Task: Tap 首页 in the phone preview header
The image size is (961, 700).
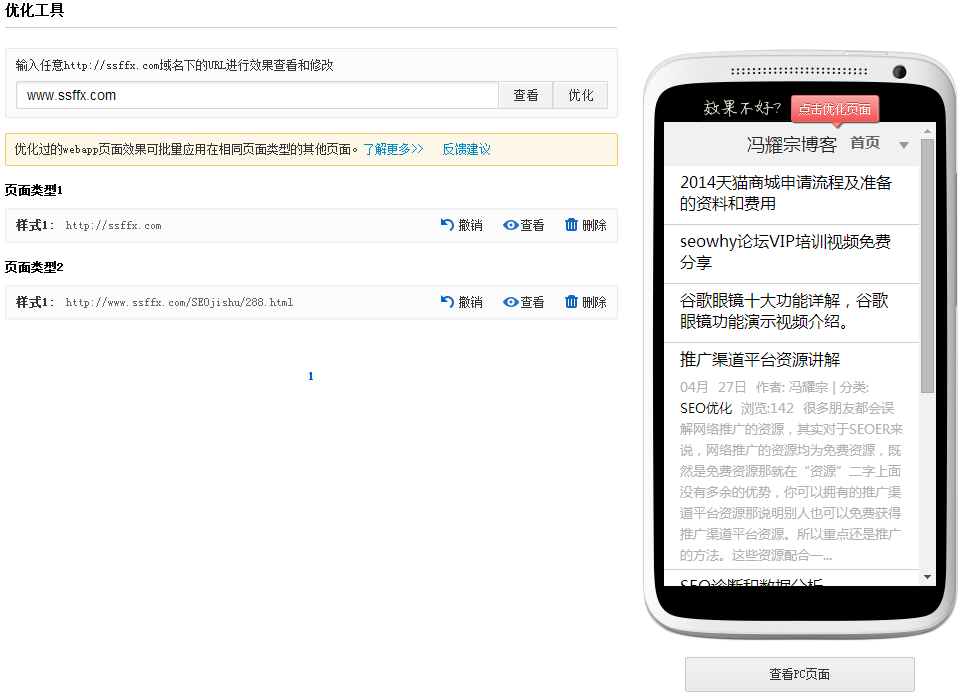Action: (865, 143)
